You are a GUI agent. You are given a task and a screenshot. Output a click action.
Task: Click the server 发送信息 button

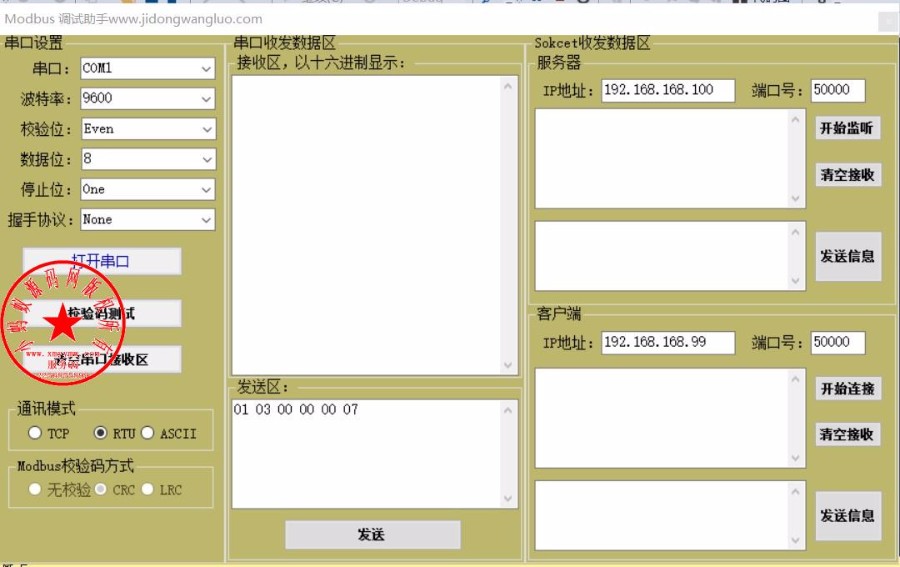click(x=848, y=256)
